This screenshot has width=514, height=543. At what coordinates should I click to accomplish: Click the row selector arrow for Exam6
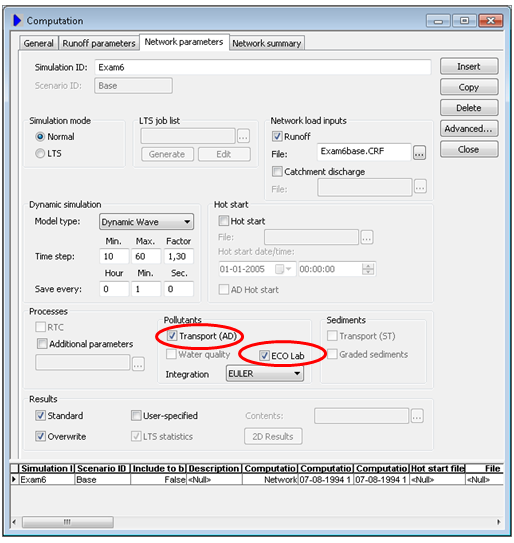[14, 480]
